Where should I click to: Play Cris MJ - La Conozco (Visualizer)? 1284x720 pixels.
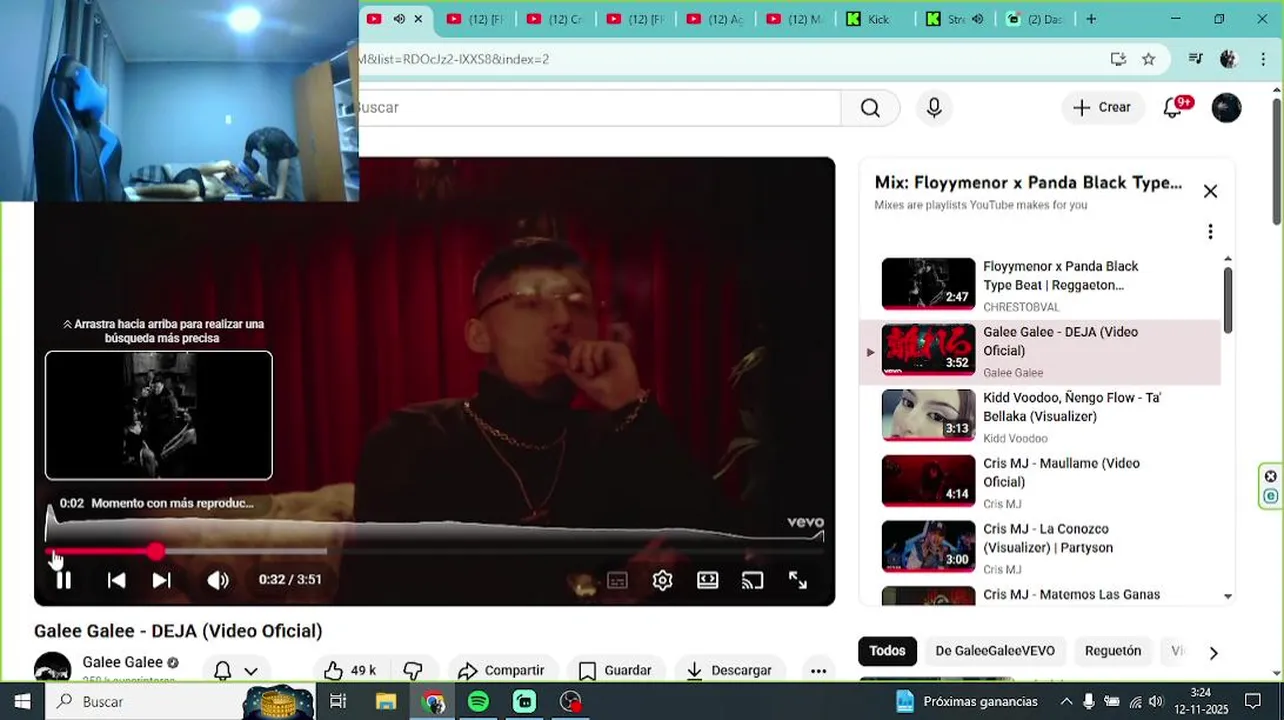1040,549
